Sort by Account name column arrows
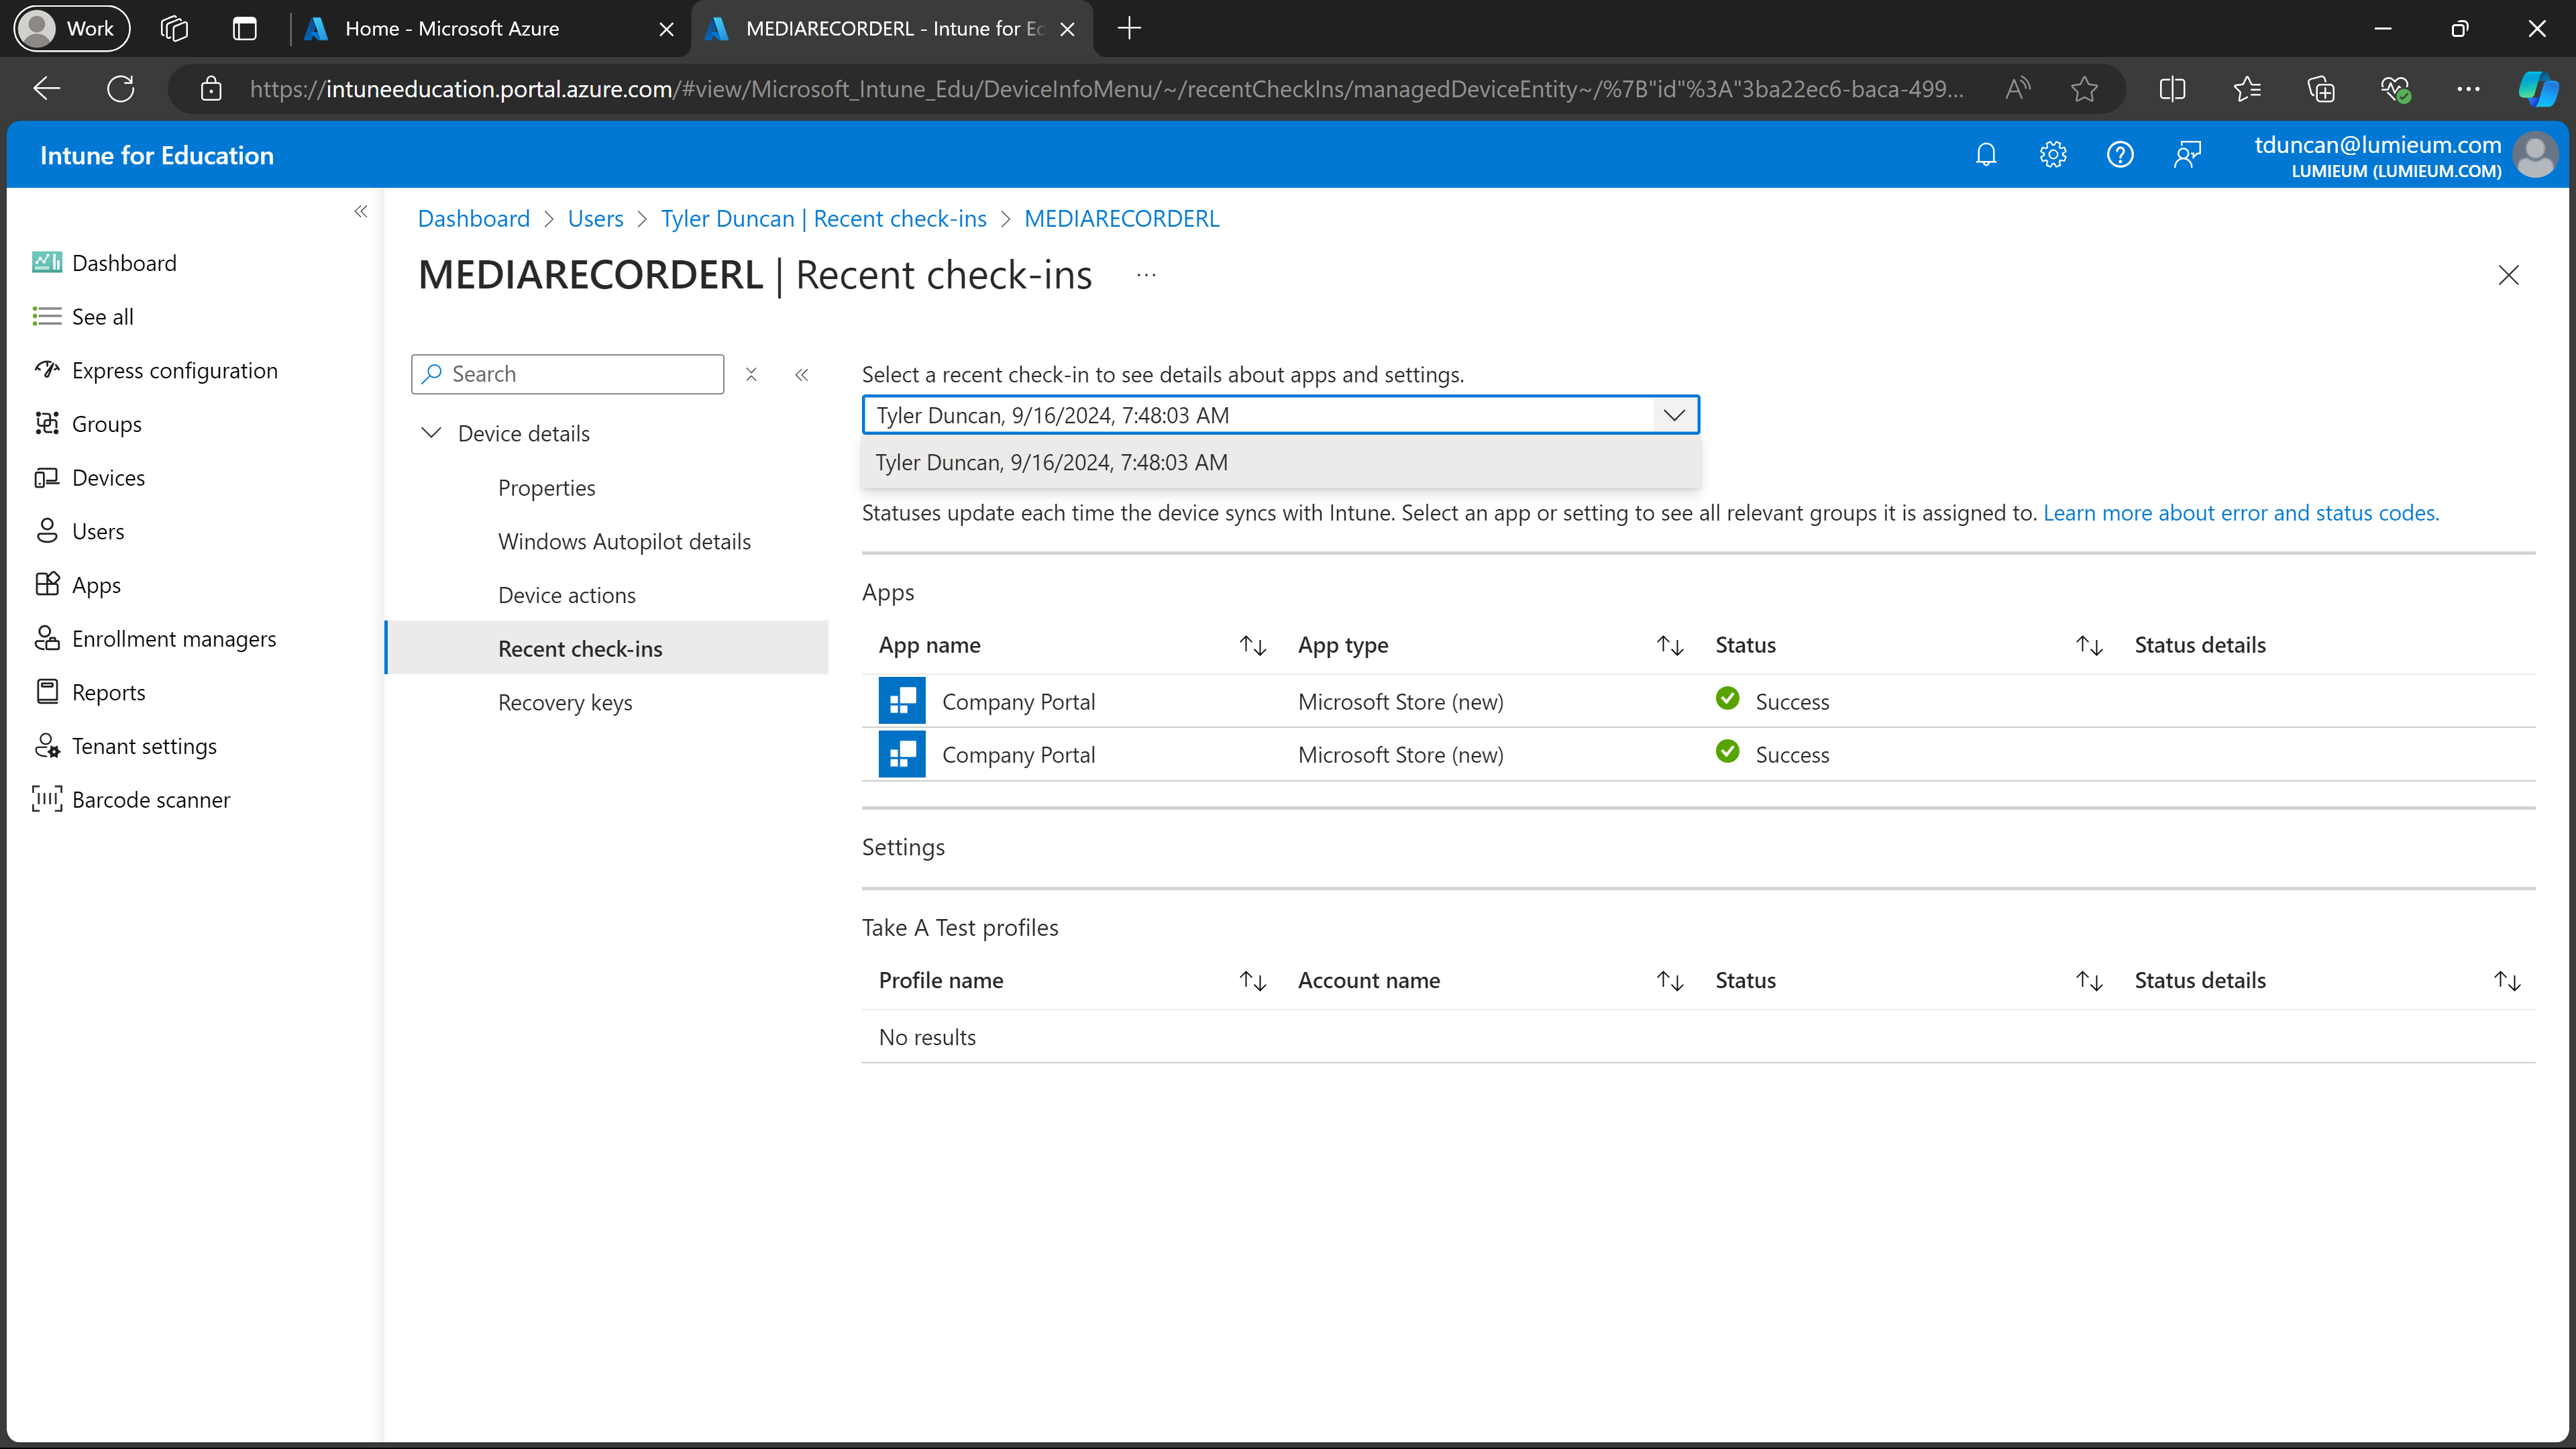The width and height of the screenshot is (2576, 1449). [1670, 981]
